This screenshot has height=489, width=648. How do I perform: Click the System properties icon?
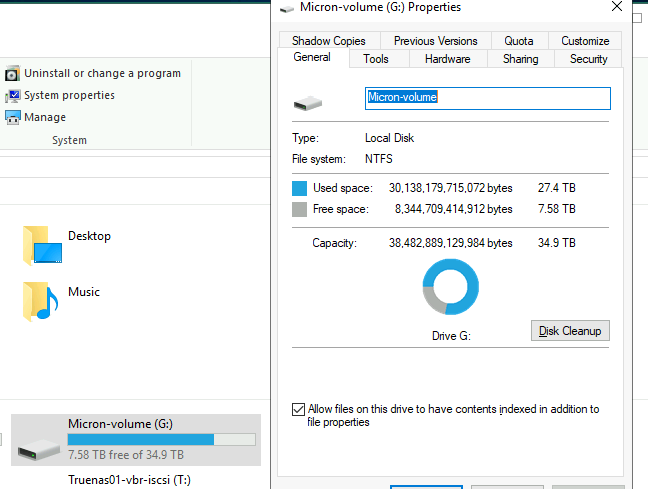tap(12, 96)
